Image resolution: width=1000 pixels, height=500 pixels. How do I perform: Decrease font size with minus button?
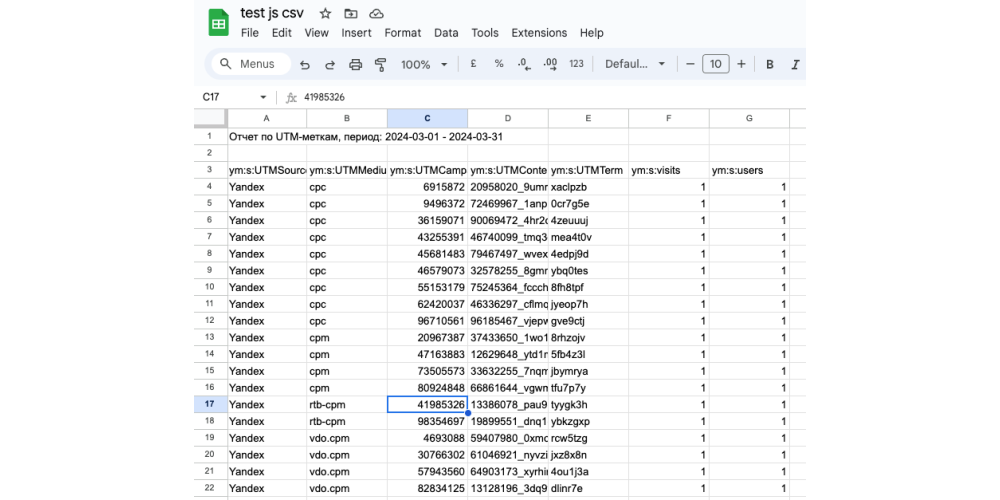click(689, 64)
